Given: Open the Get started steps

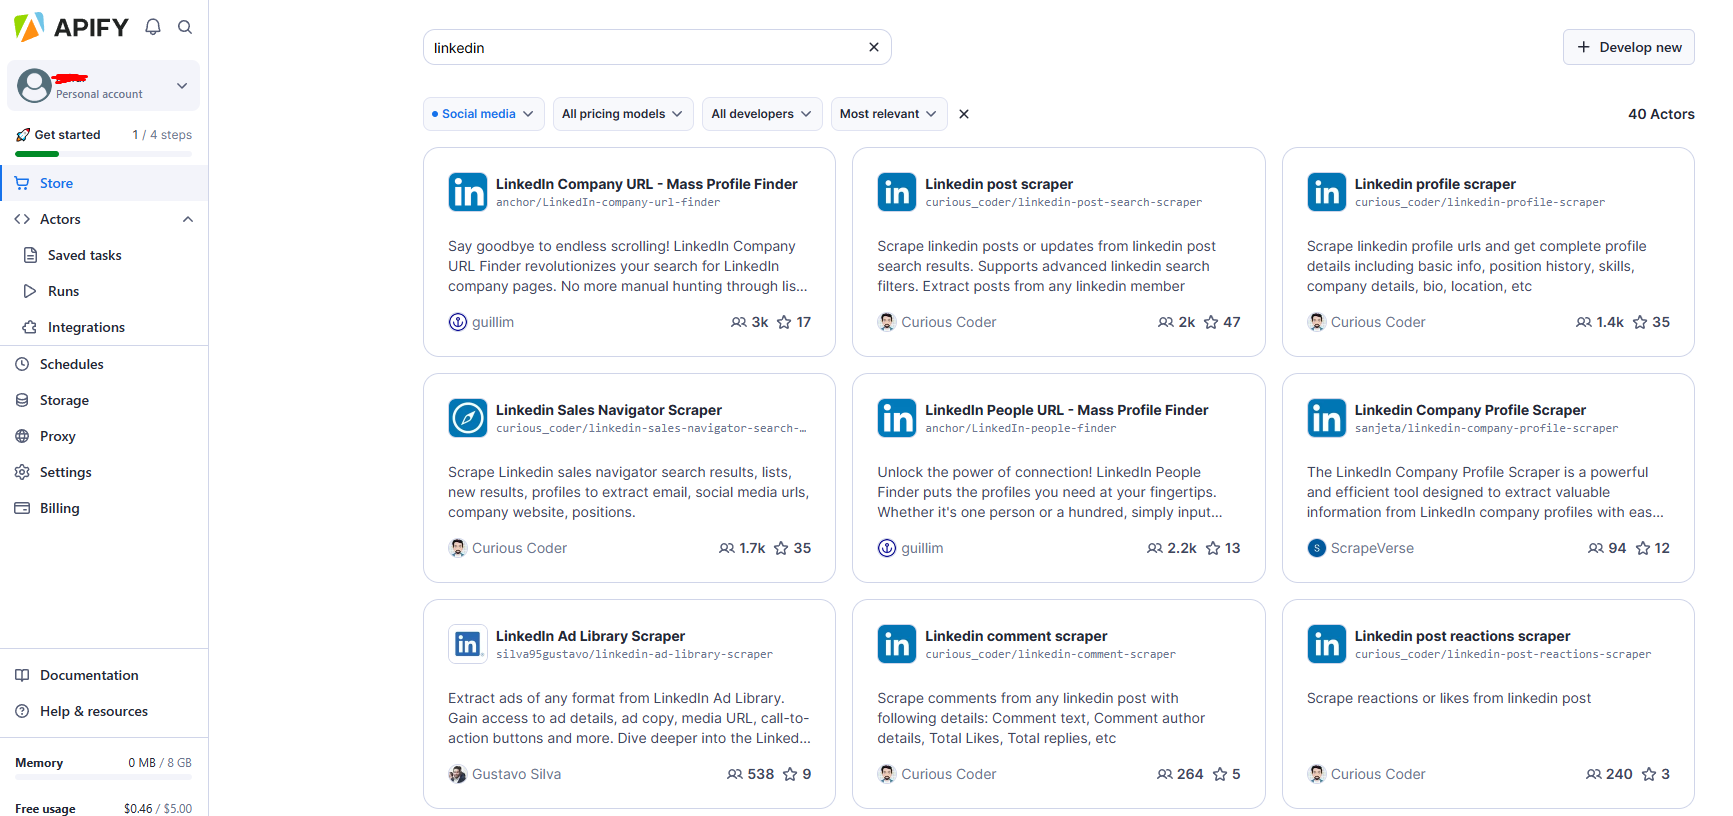Looking at the screenshot, I should click(x=103, y=135).
